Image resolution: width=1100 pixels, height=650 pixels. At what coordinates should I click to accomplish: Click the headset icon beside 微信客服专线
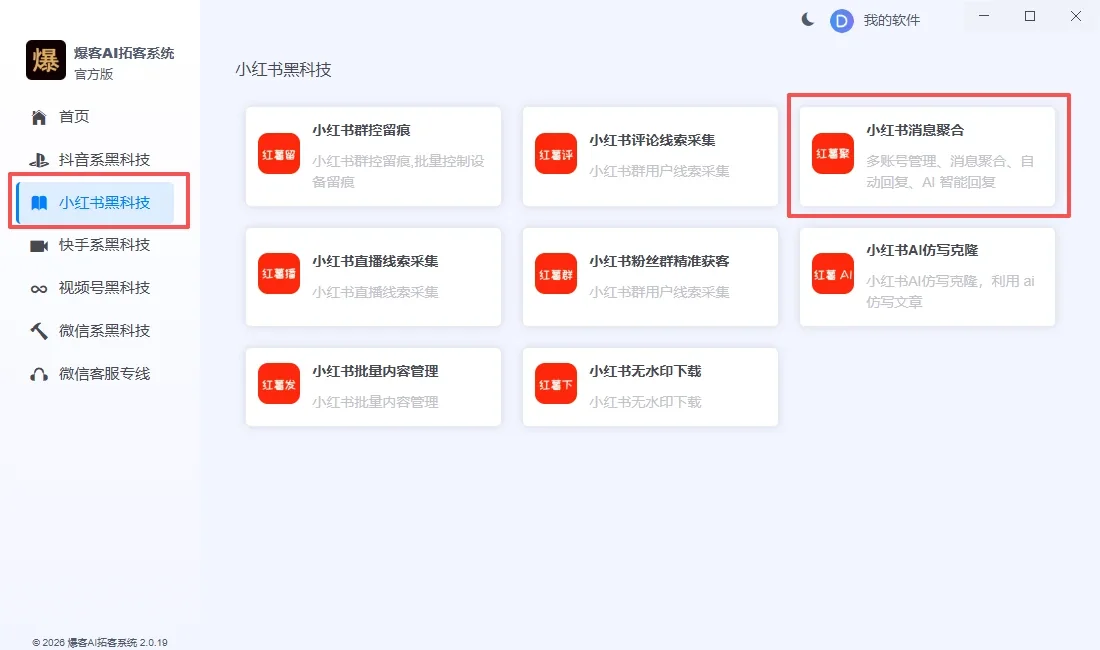tap(39, 374)
